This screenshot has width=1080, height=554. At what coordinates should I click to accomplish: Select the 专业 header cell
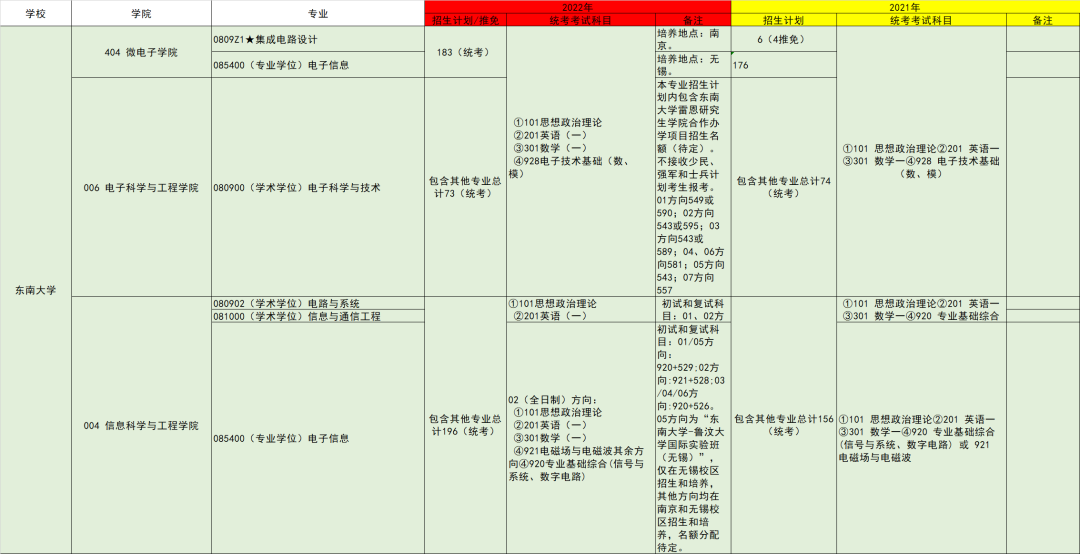pos(318,14)
